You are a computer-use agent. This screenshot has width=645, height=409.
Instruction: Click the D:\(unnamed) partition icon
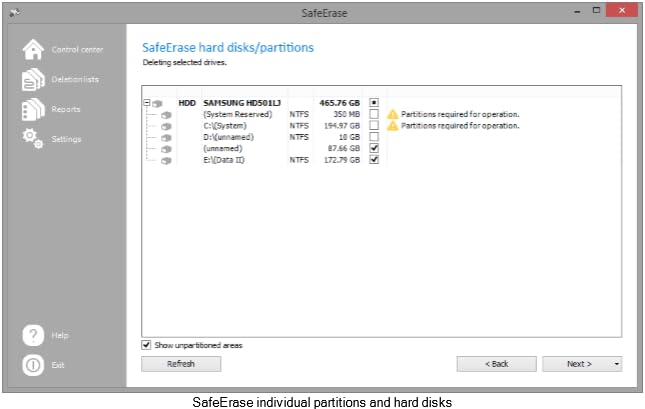166,138
